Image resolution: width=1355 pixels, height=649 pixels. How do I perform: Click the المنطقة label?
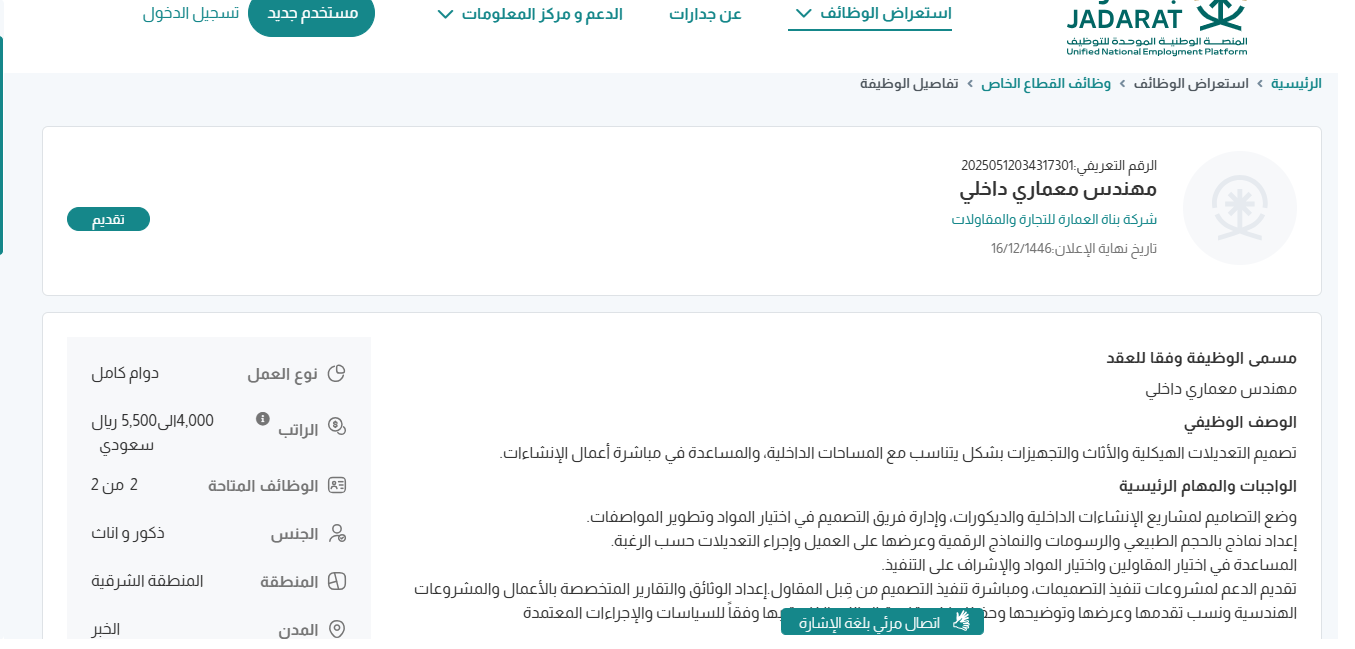290,582
